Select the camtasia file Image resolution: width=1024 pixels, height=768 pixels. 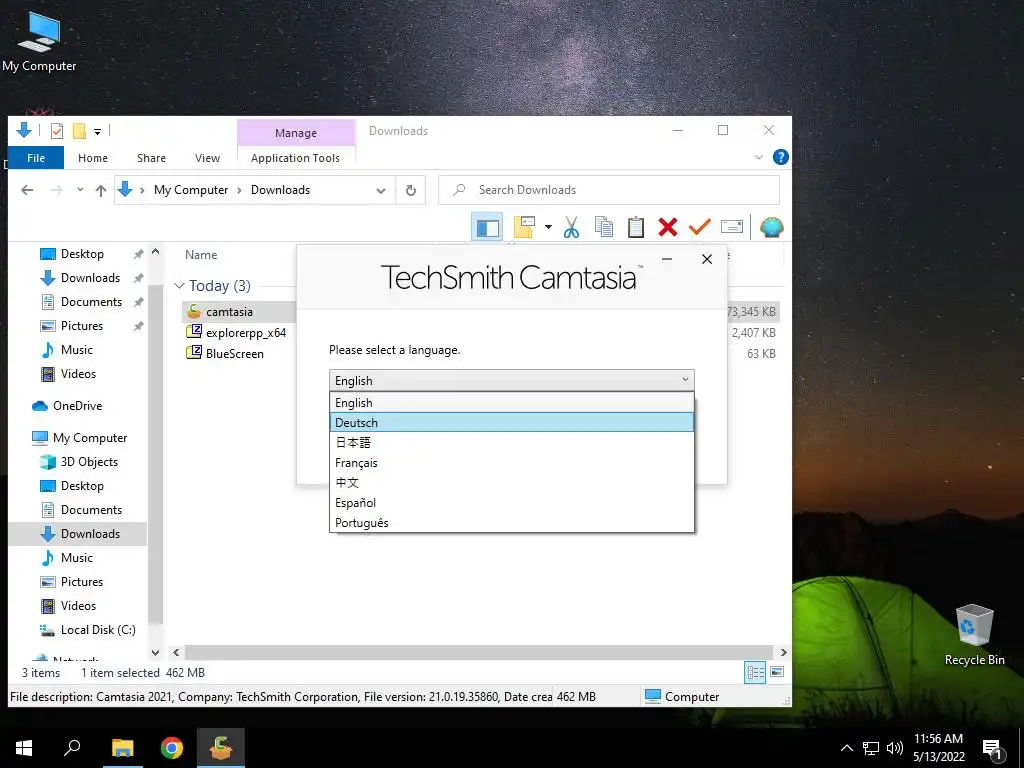229,312
